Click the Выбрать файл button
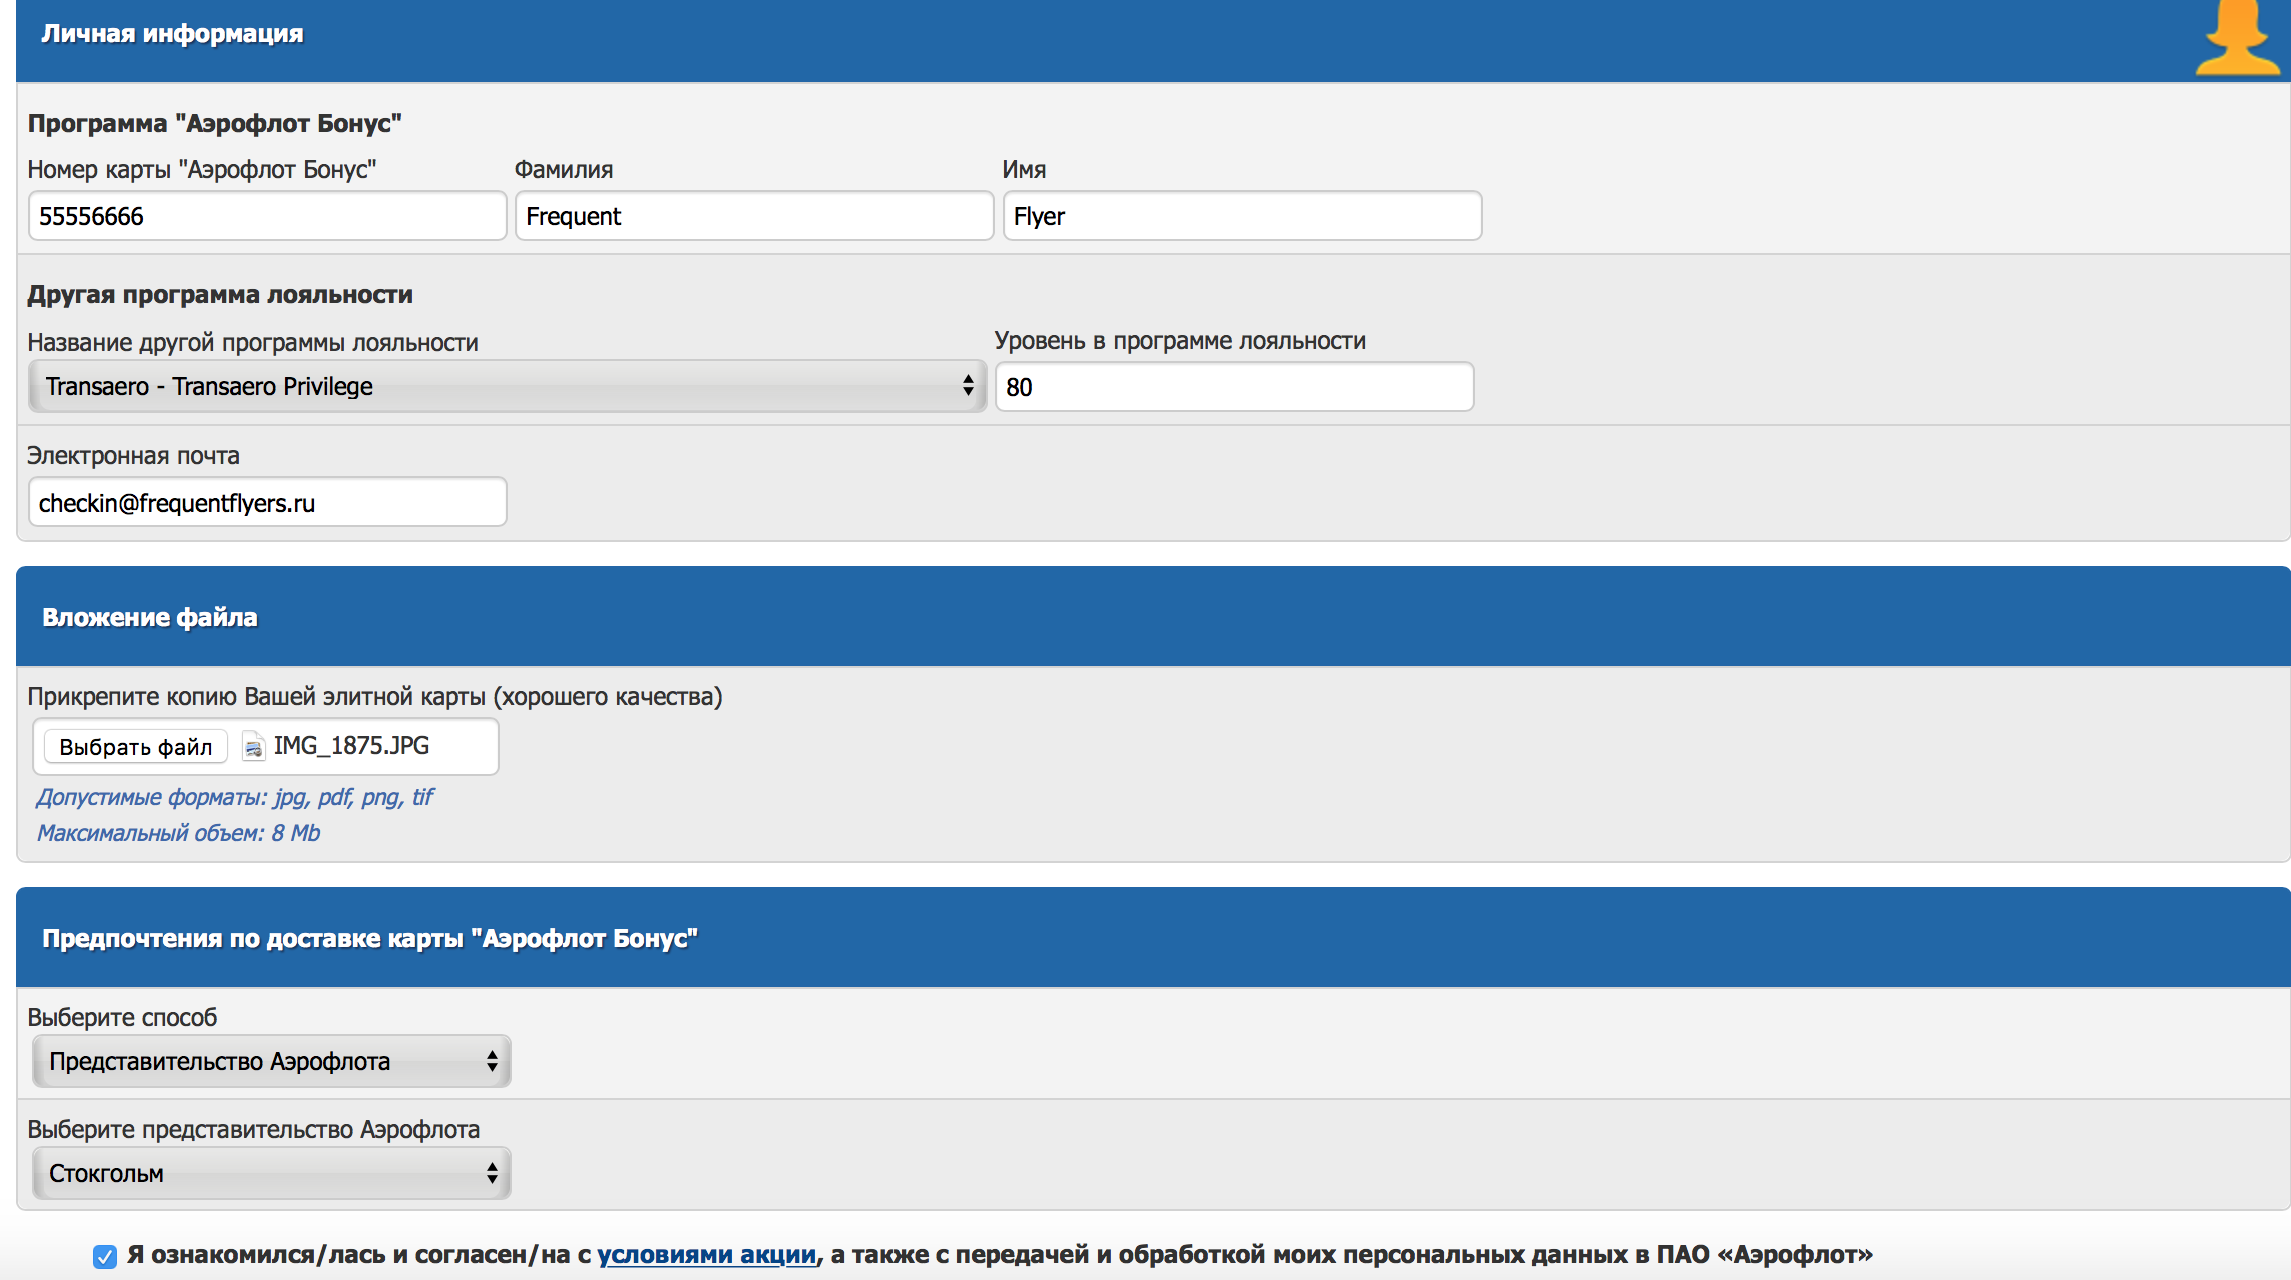Image resolution: width=2291 pixels, height=1280 pixels. point(136,747)
